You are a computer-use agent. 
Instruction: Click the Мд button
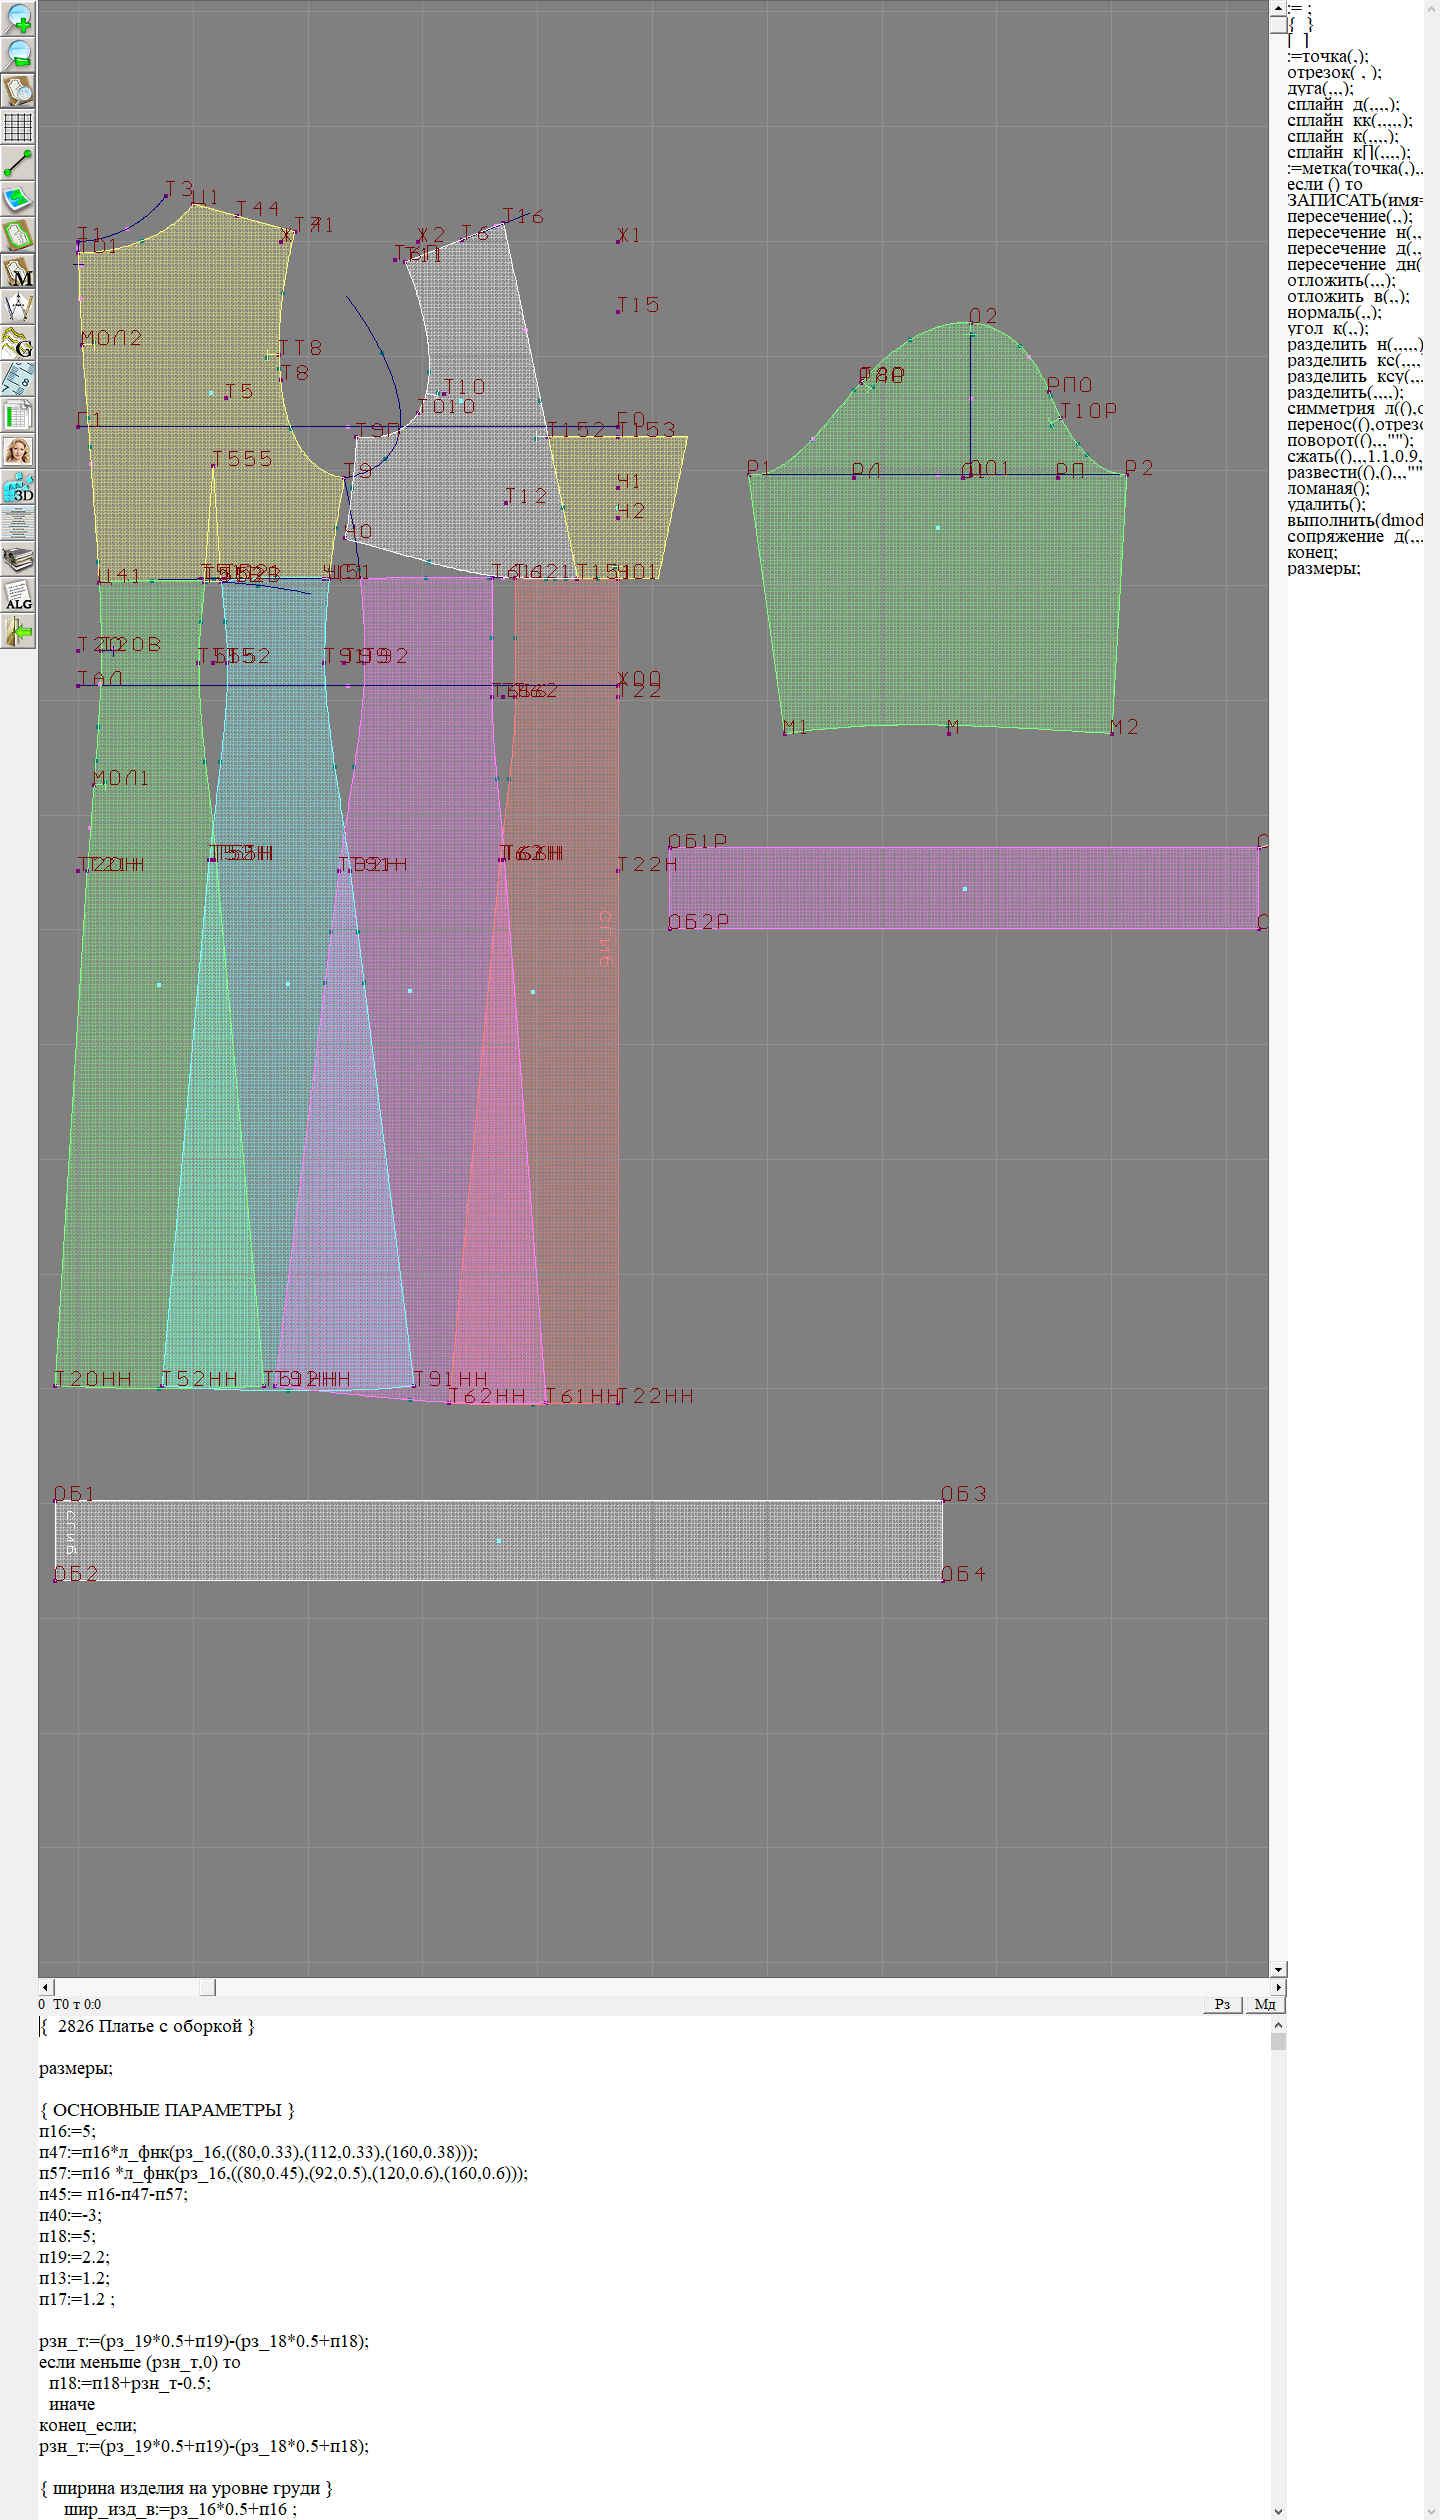click(1265, 2004)
